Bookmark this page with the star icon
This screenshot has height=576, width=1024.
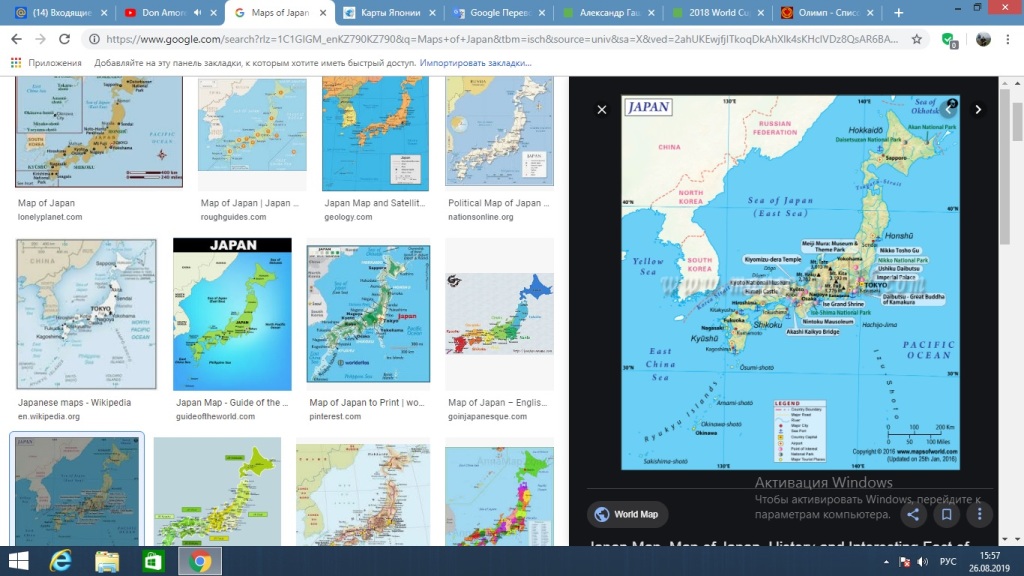pos(917,39)
